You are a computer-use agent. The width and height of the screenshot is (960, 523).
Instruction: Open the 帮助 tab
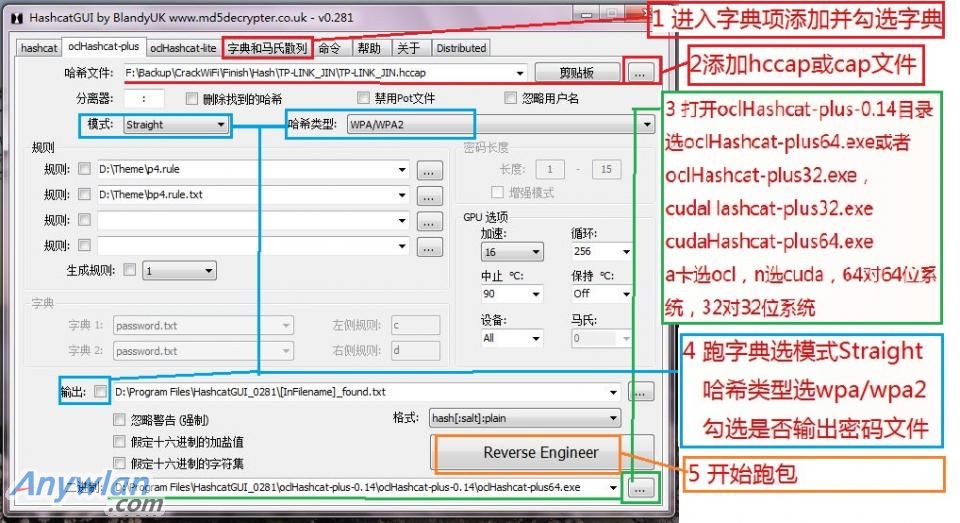click(369, 48)
